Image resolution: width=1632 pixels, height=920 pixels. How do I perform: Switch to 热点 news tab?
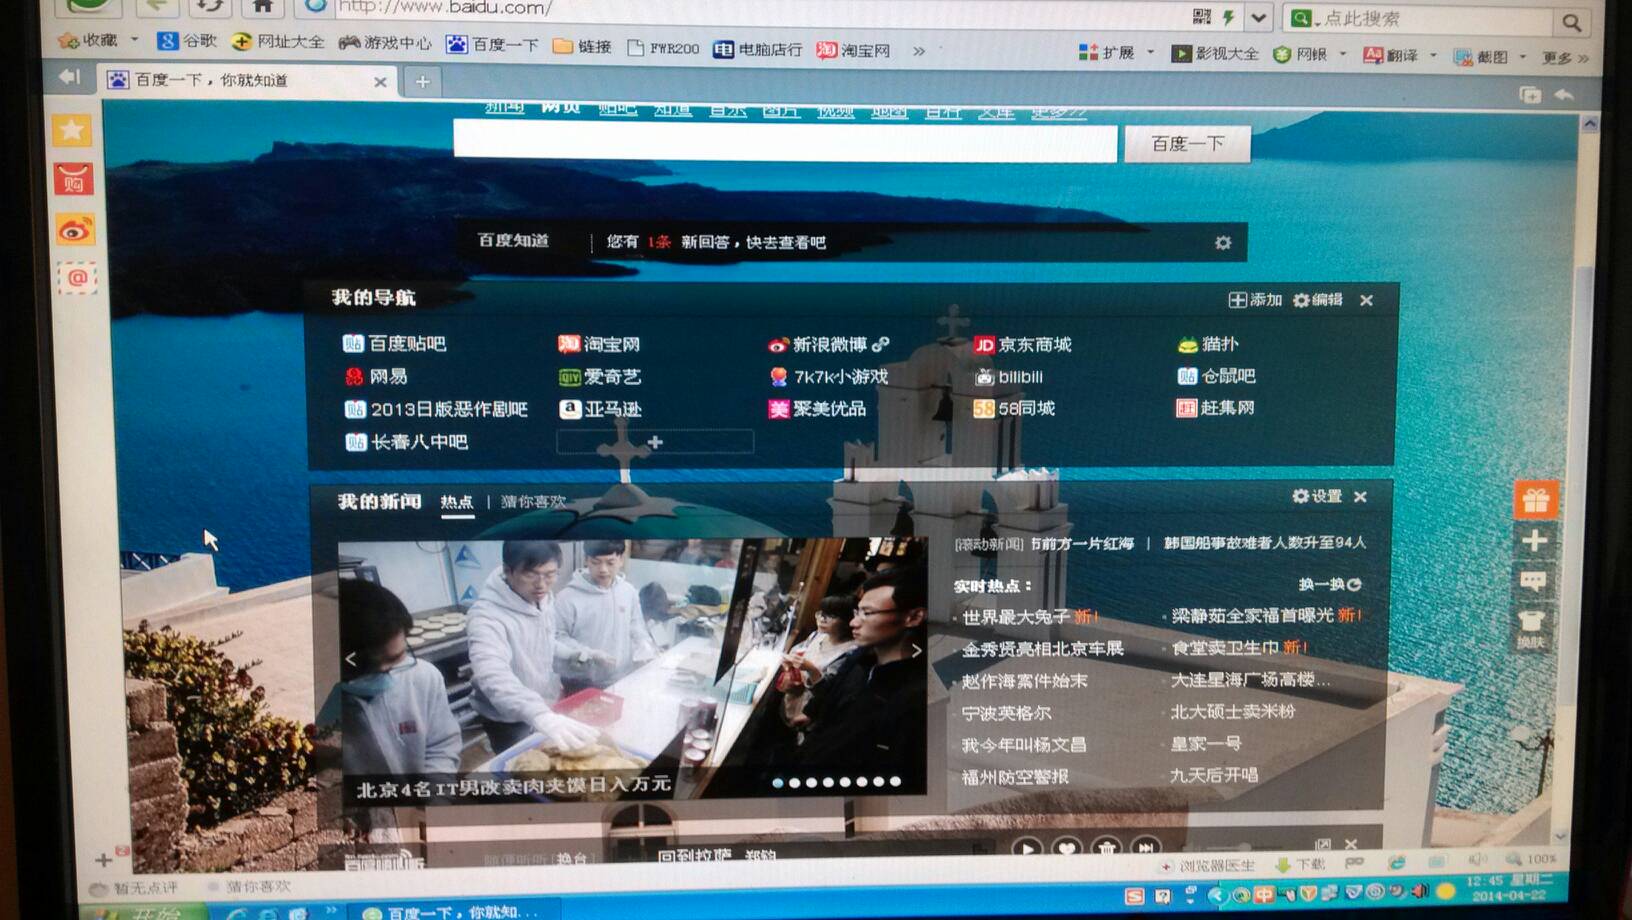click(457, 502)
